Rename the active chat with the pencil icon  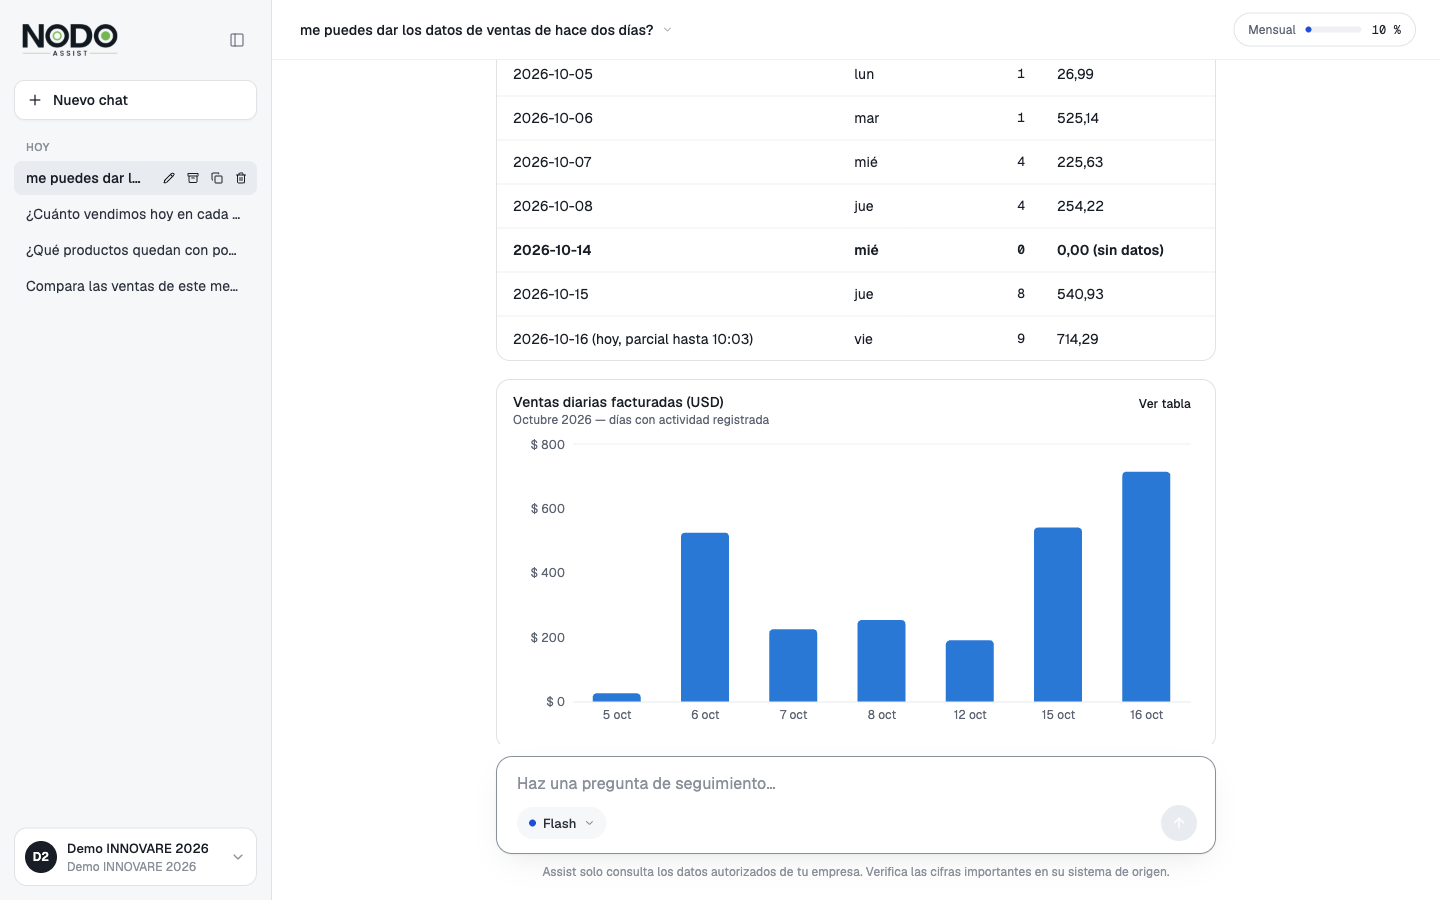[169, 178]
